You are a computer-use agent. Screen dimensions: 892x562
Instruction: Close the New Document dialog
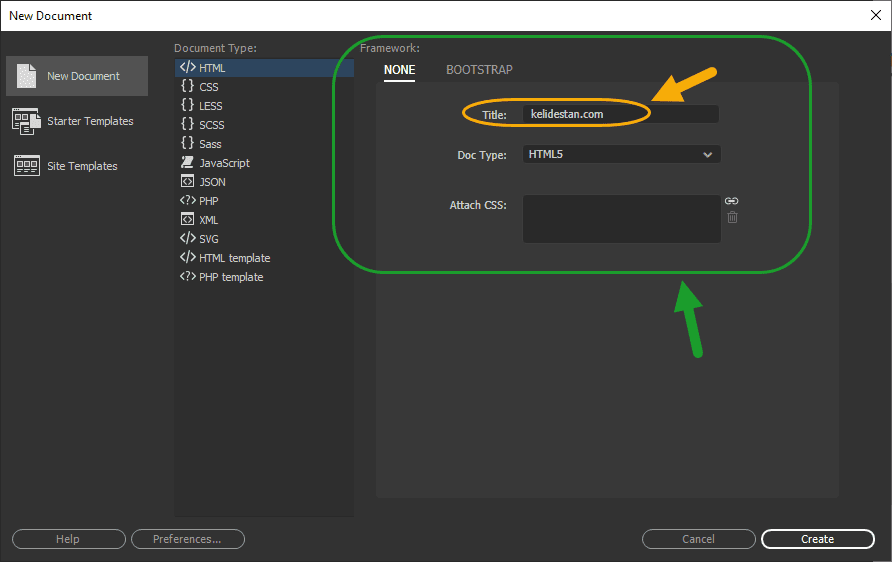coord(876,15)
